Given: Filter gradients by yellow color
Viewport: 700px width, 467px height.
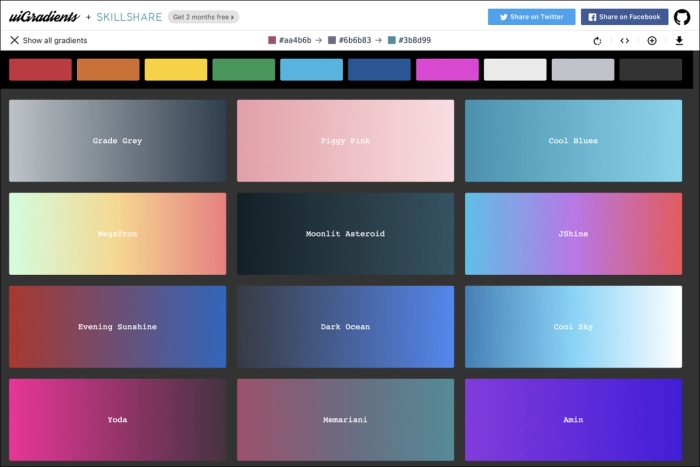Looking at the screenshot, I should coord(176,70).
